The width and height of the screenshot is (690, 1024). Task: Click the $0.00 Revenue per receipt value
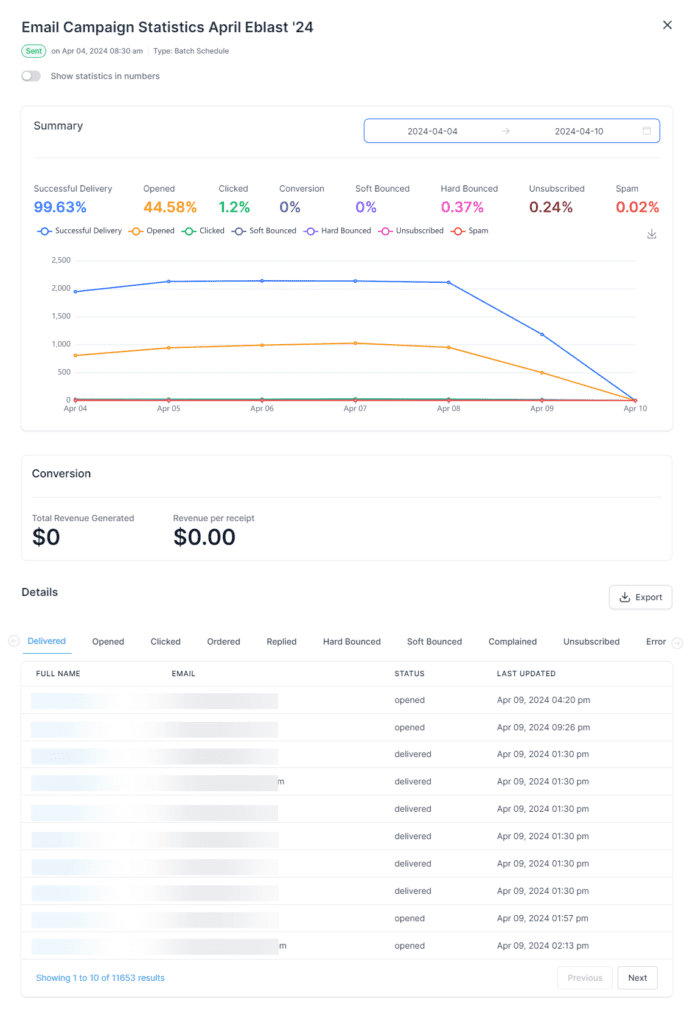click(204, 537)
